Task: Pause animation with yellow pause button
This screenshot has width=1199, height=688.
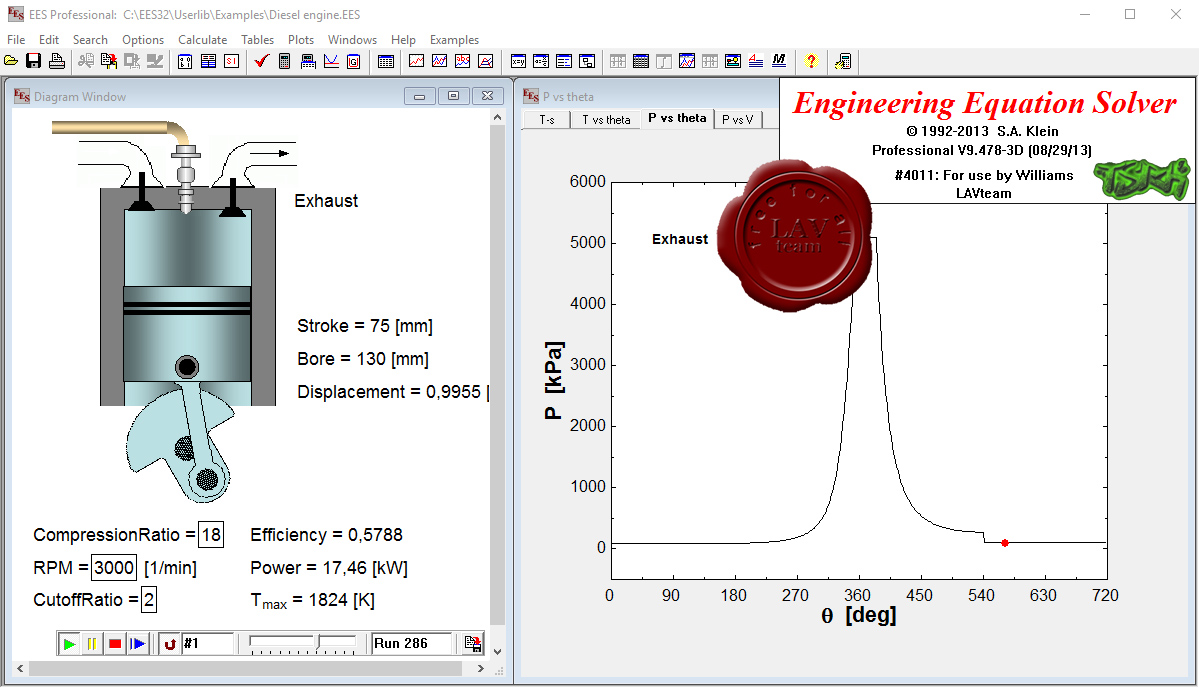Action: pos(92,644)
